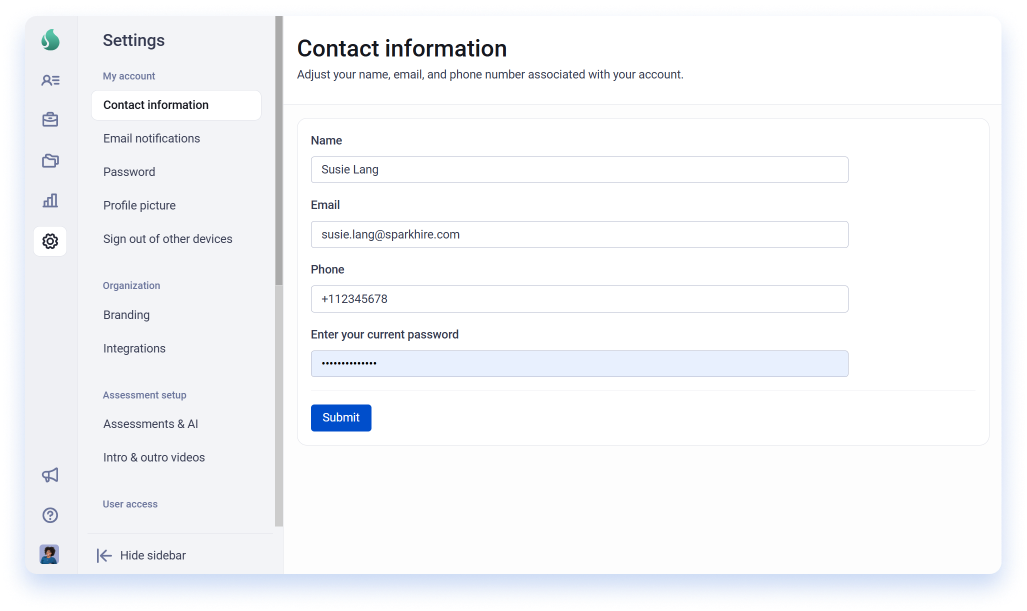Click the User access section heading
1027x611 pixels.
pos(130,504)
